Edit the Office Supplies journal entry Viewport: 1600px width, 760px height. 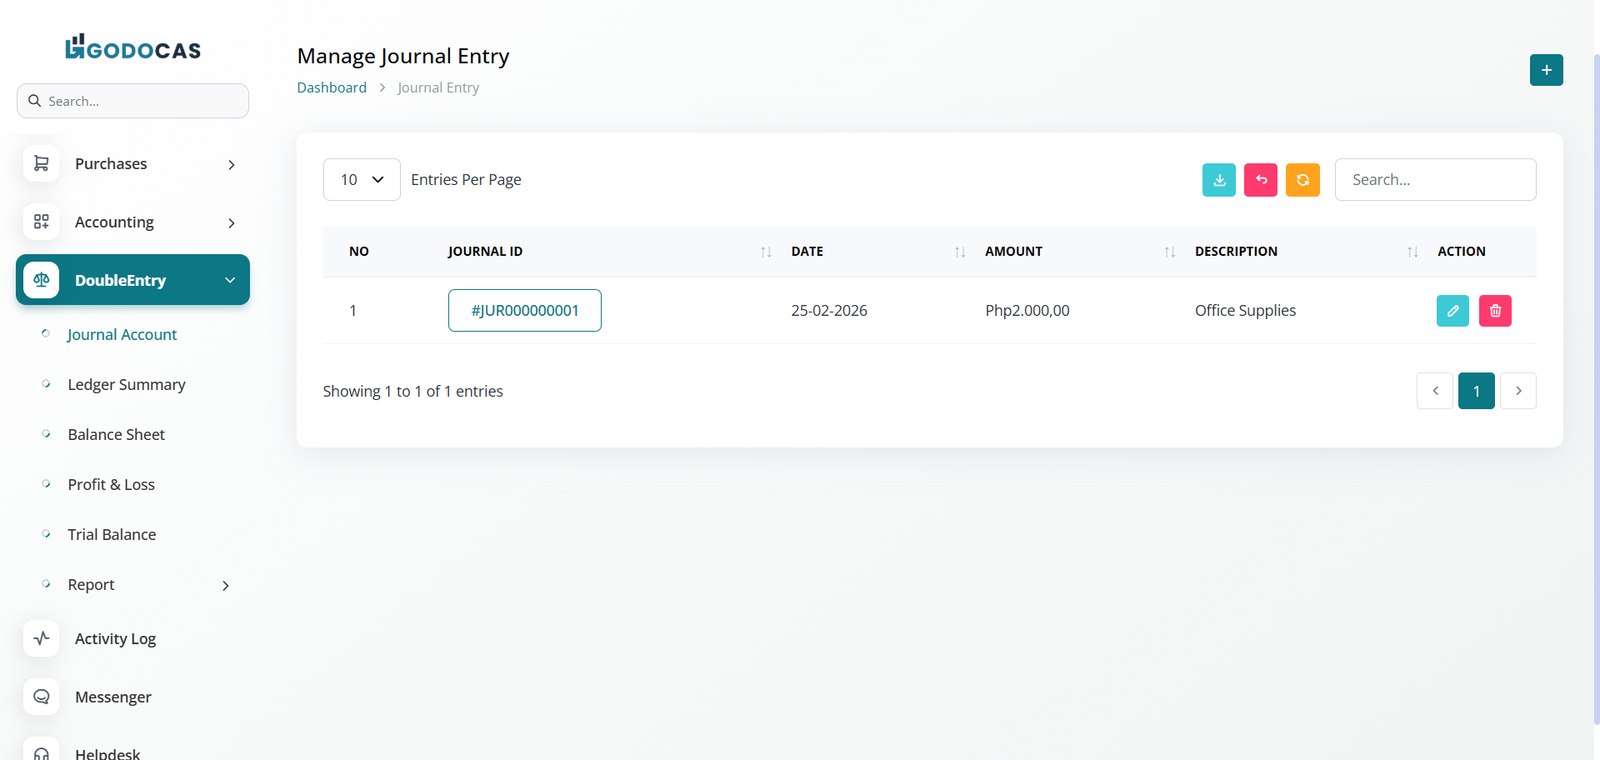(x=1453, y=311)
